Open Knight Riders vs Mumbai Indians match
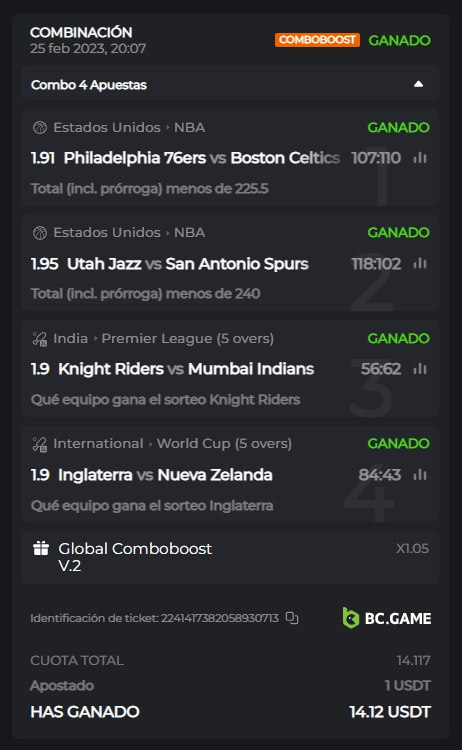 click(186, 369)
